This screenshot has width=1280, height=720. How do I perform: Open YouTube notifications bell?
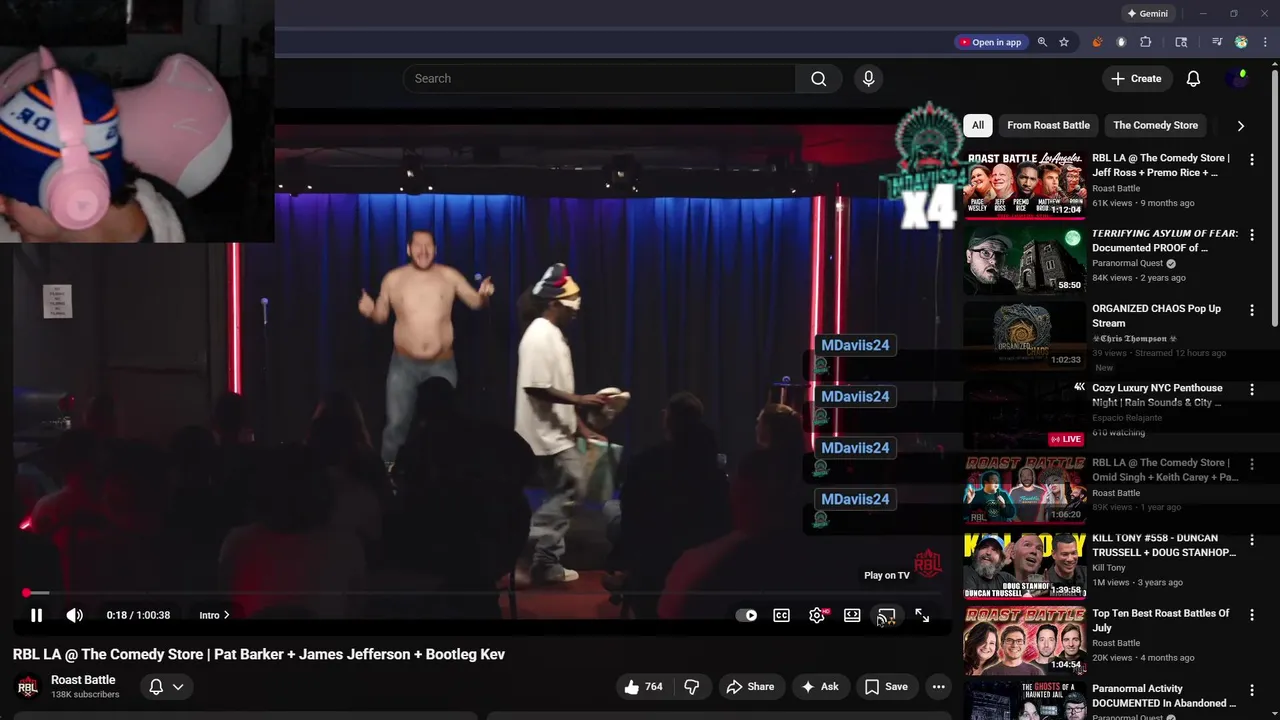tap(1193, 78)
